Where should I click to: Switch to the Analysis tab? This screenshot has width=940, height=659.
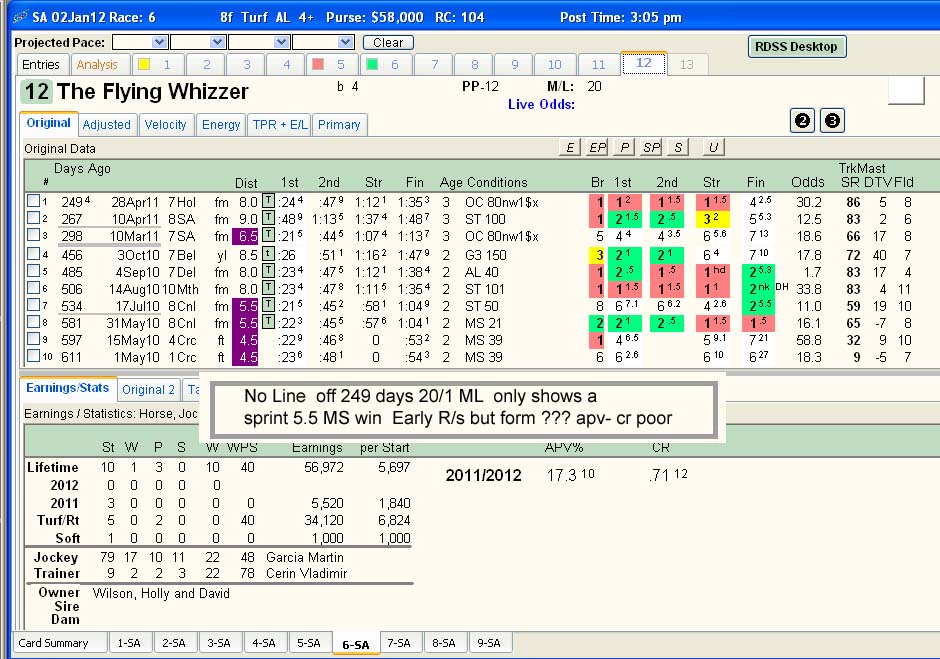[x=97, y=65]
